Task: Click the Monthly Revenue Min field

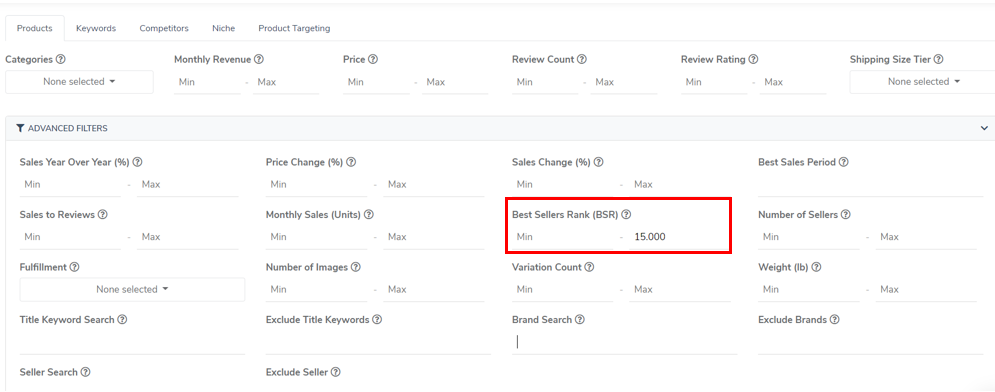Action: click(x=208, y=82)
